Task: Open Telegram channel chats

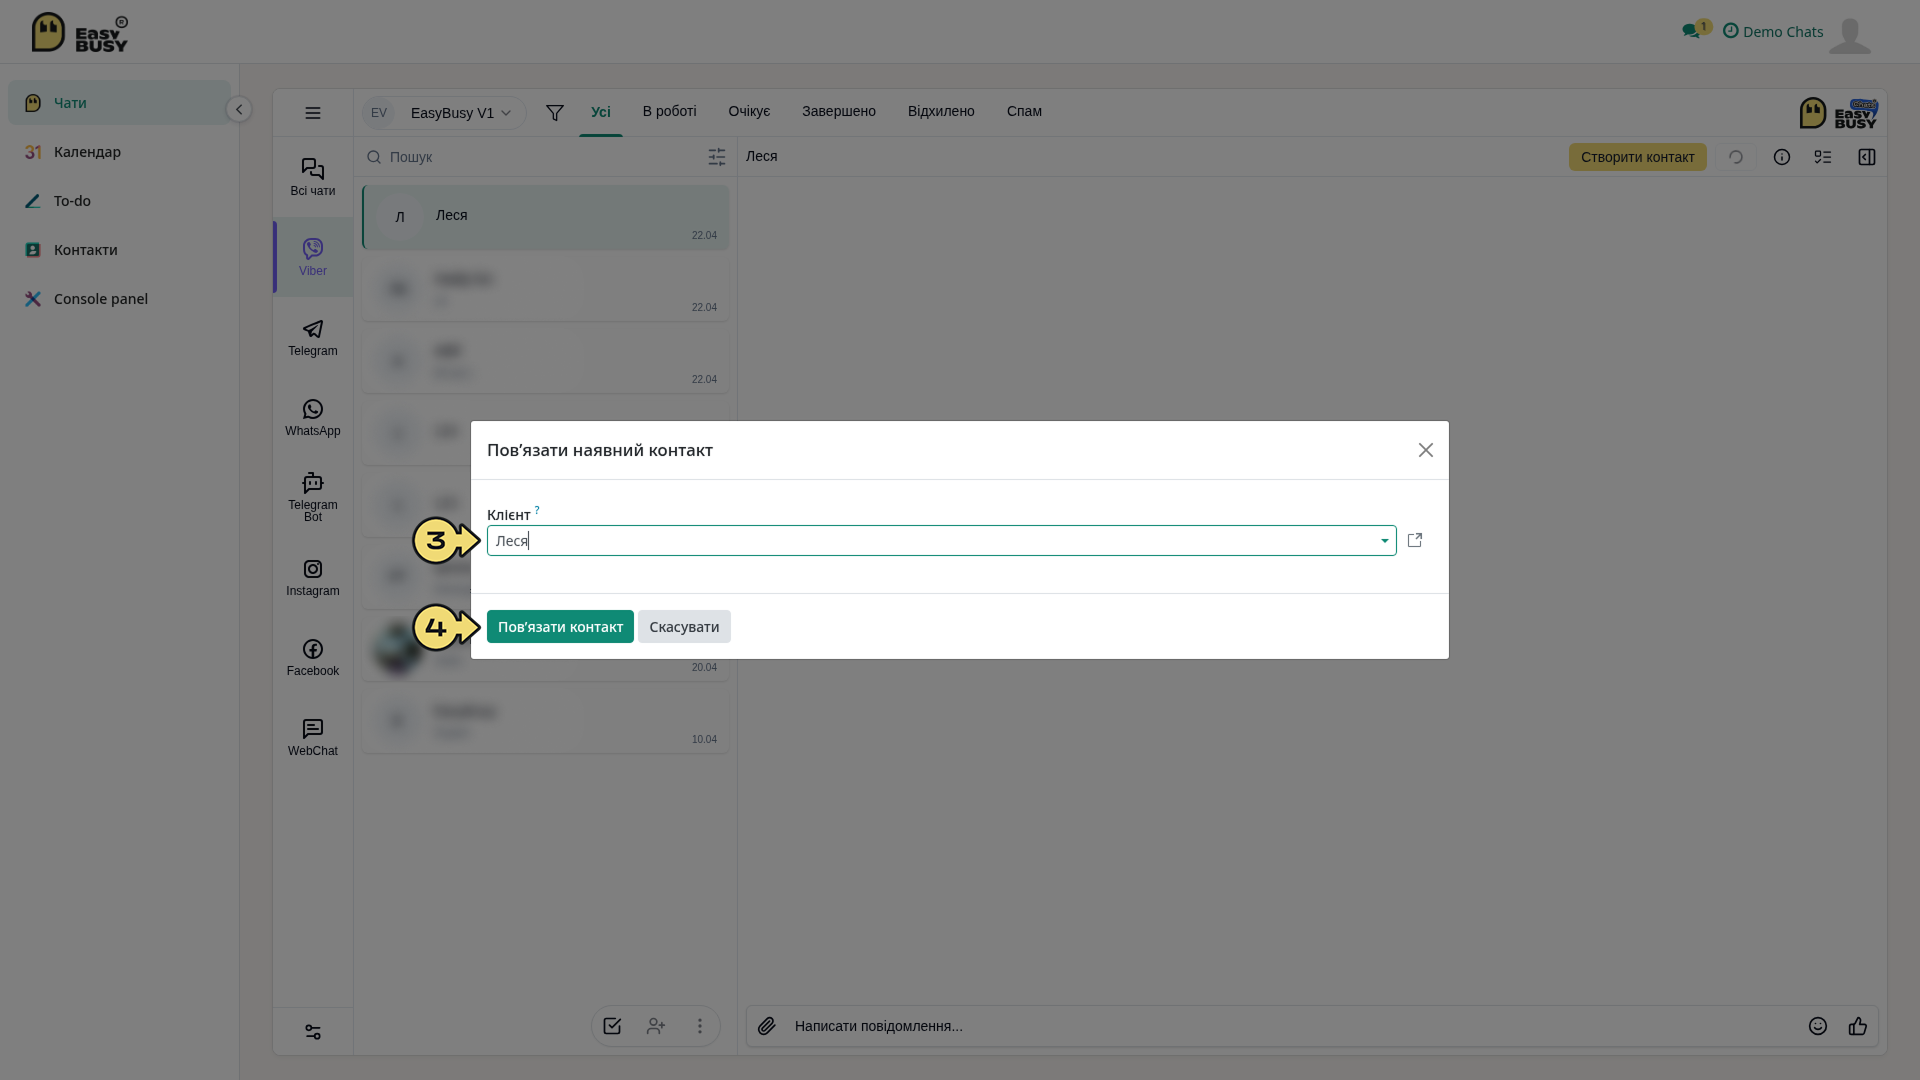Action: 313,337
